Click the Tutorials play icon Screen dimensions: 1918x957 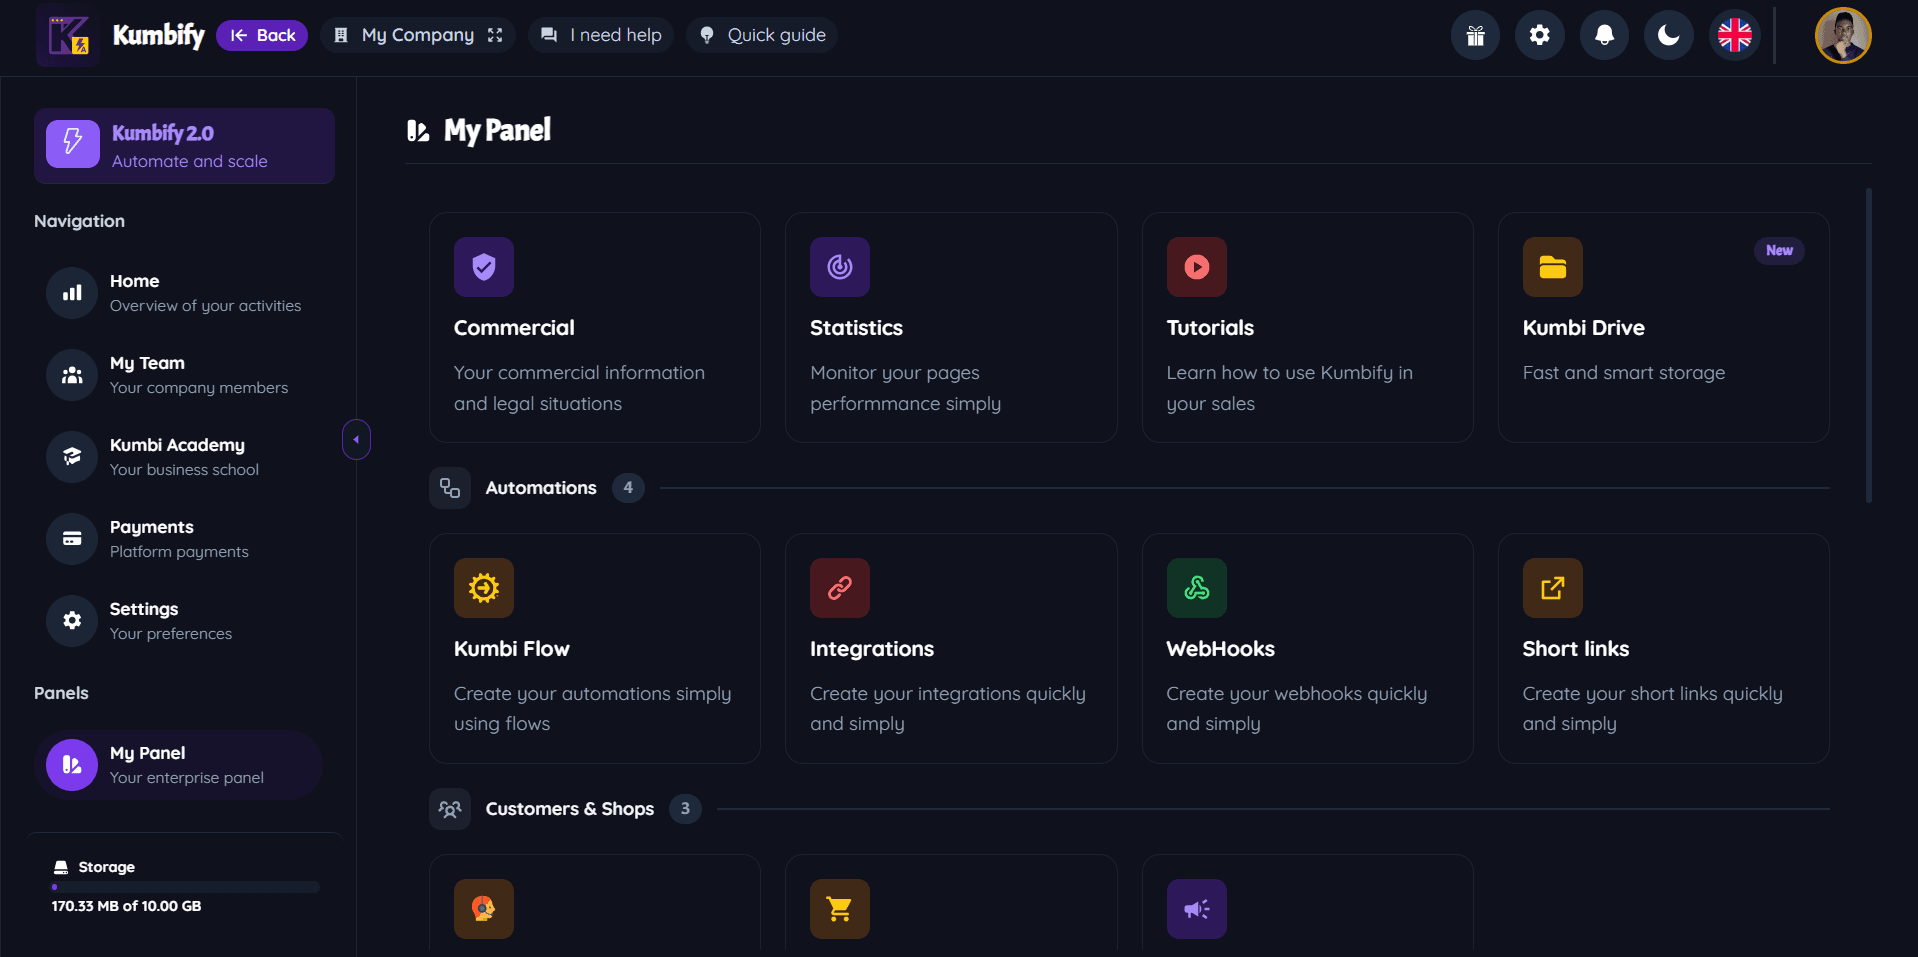pyautogui.click(x=1197, y=267)
